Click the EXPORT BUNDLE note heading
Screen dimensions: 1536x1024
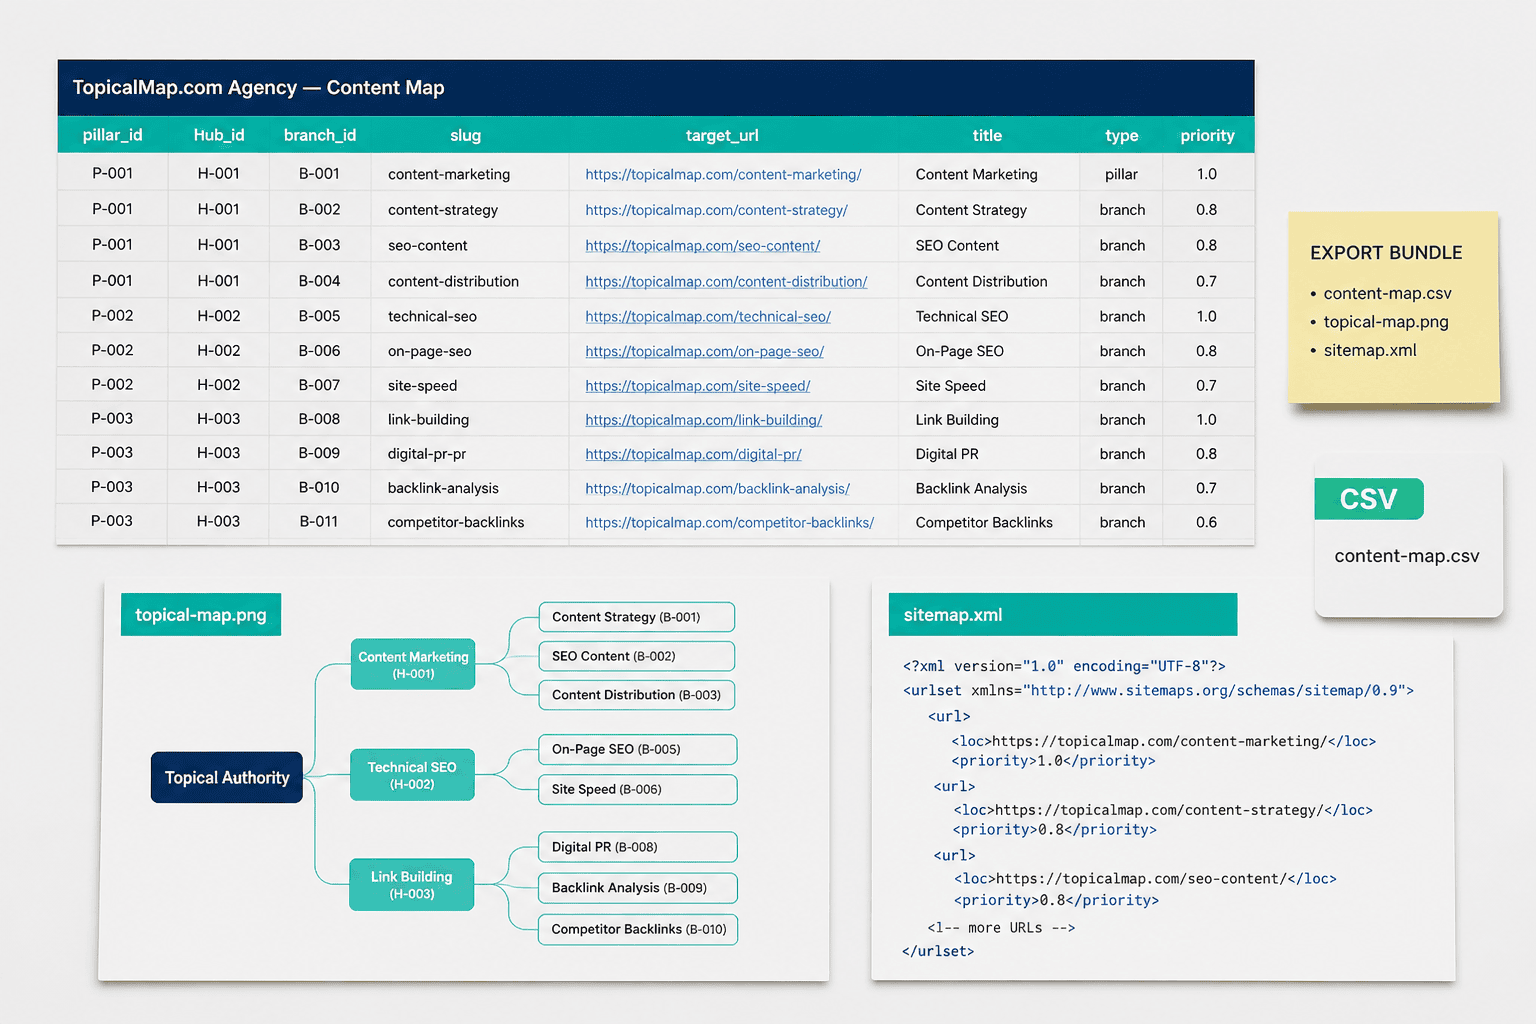(x=1386, y=253)
